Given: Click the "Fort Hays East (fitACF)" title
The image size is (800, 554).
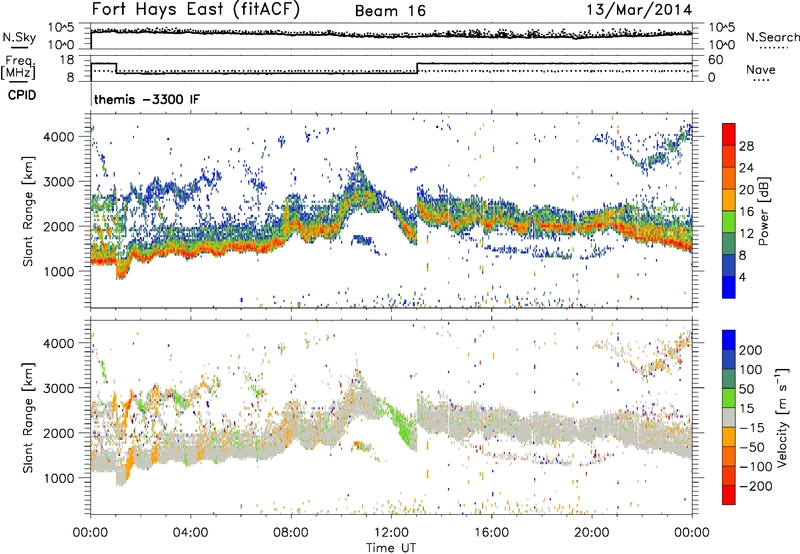Looking at the screenshot, I should pos(196,10).
